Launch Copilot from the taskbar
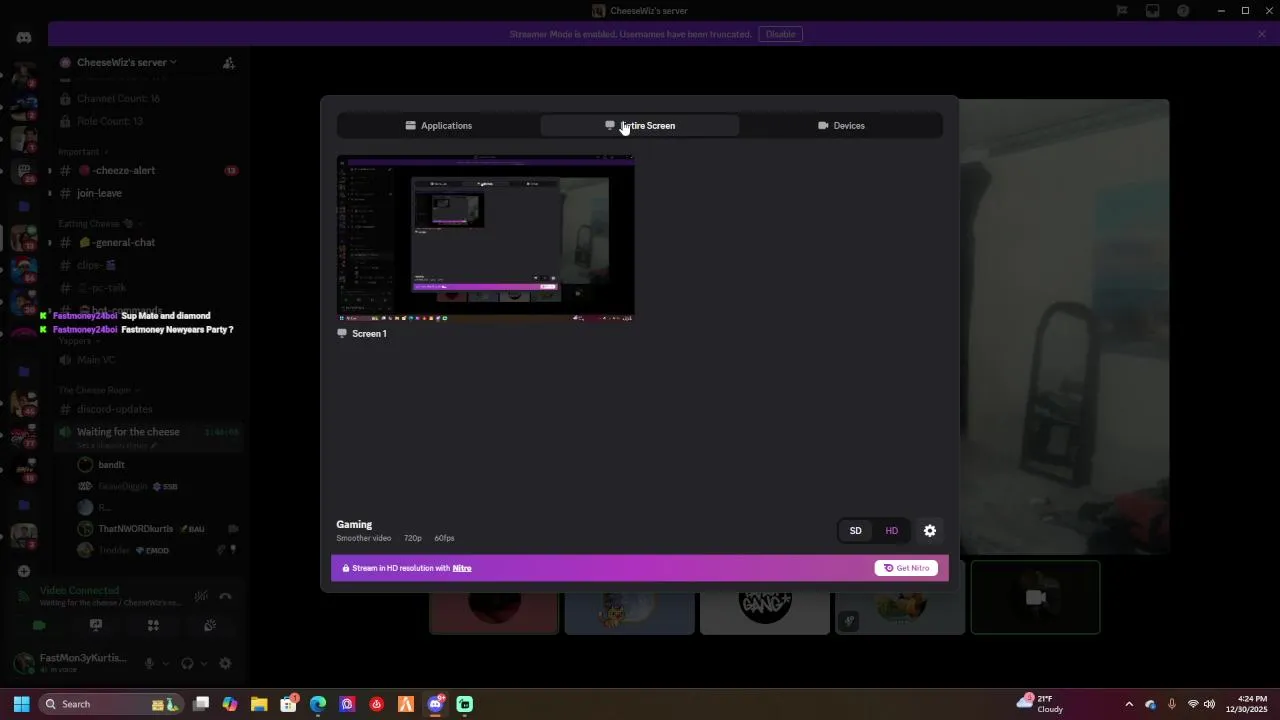 [x=230, y=704]
